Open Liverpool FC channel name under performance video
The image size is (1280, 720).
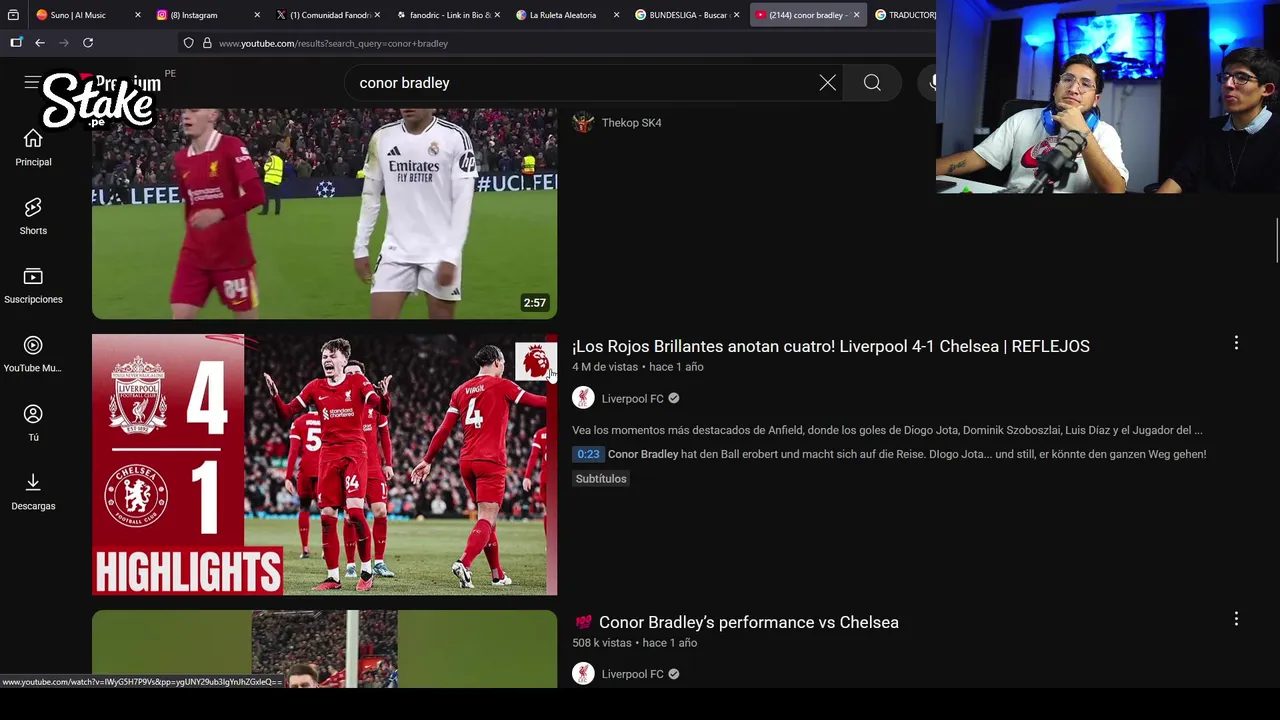coord(632,674)
